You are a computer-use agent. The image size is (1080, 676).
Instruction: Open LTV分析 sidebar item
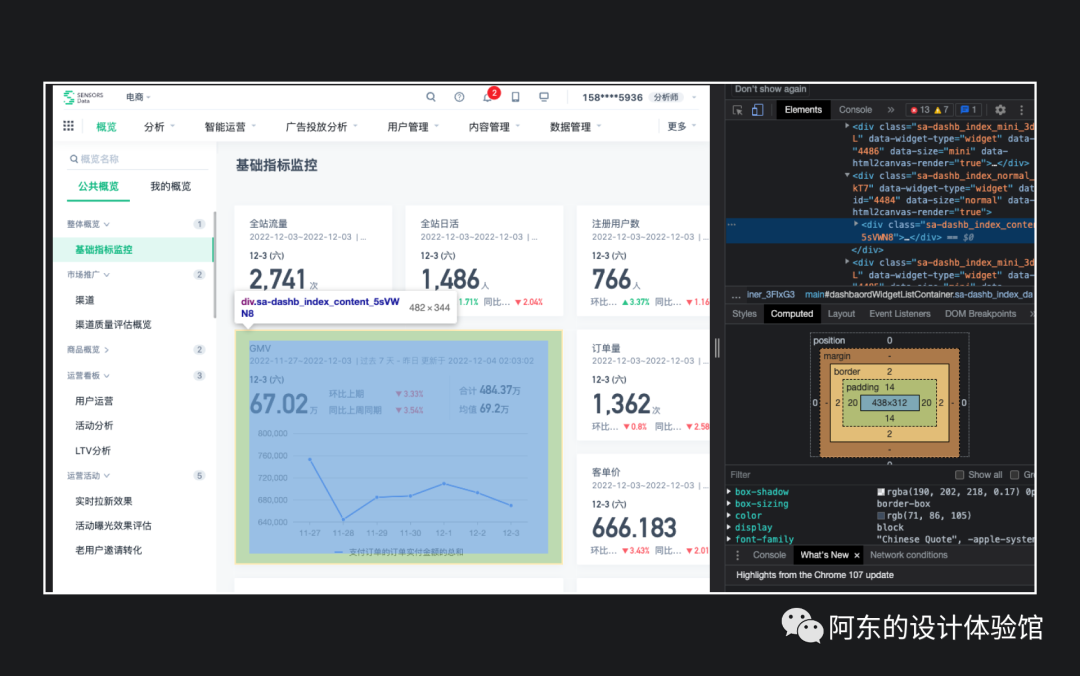[x=92, y=451]
